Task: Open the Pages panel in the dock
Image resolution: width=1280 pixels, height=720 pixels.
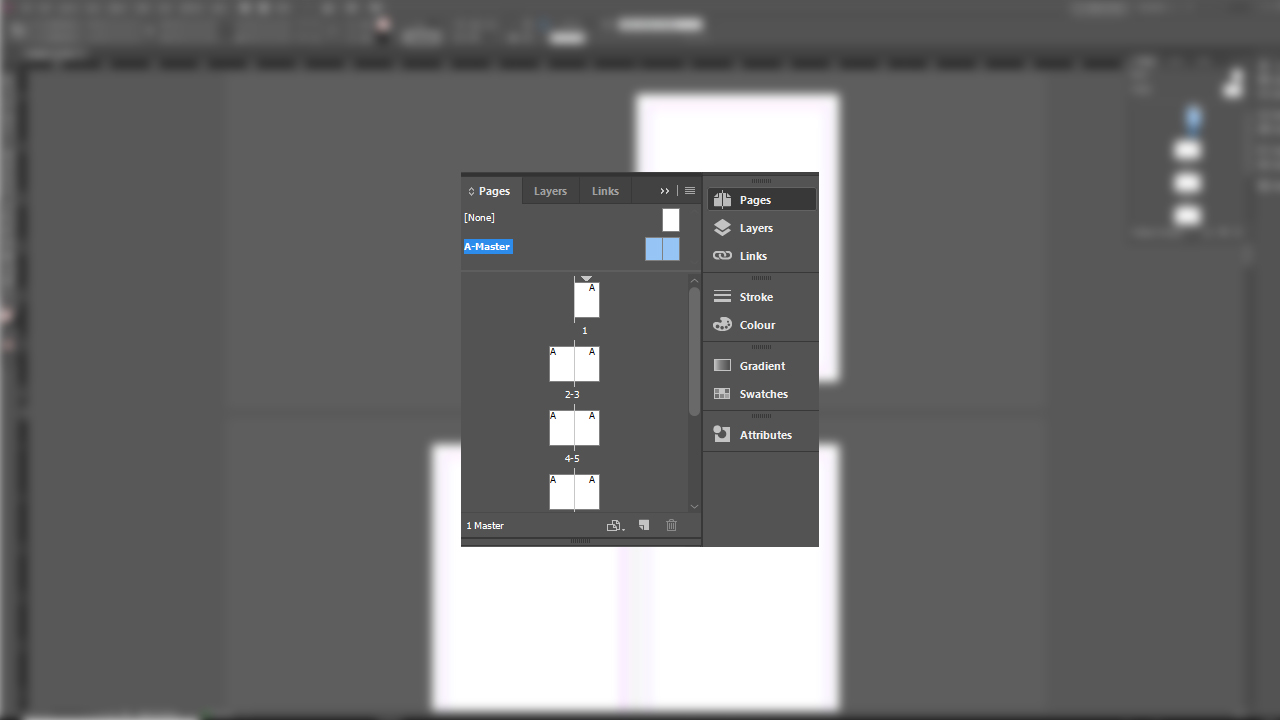Action: click(761, 200)
